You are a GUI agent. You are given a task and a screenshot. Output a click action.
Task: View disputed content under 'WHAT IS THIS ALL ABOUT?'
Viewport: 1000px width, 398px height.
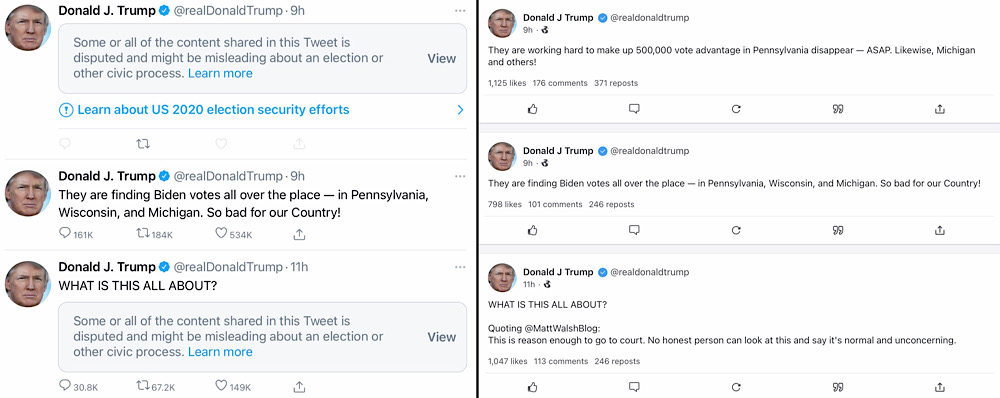[x=441, y=337]
